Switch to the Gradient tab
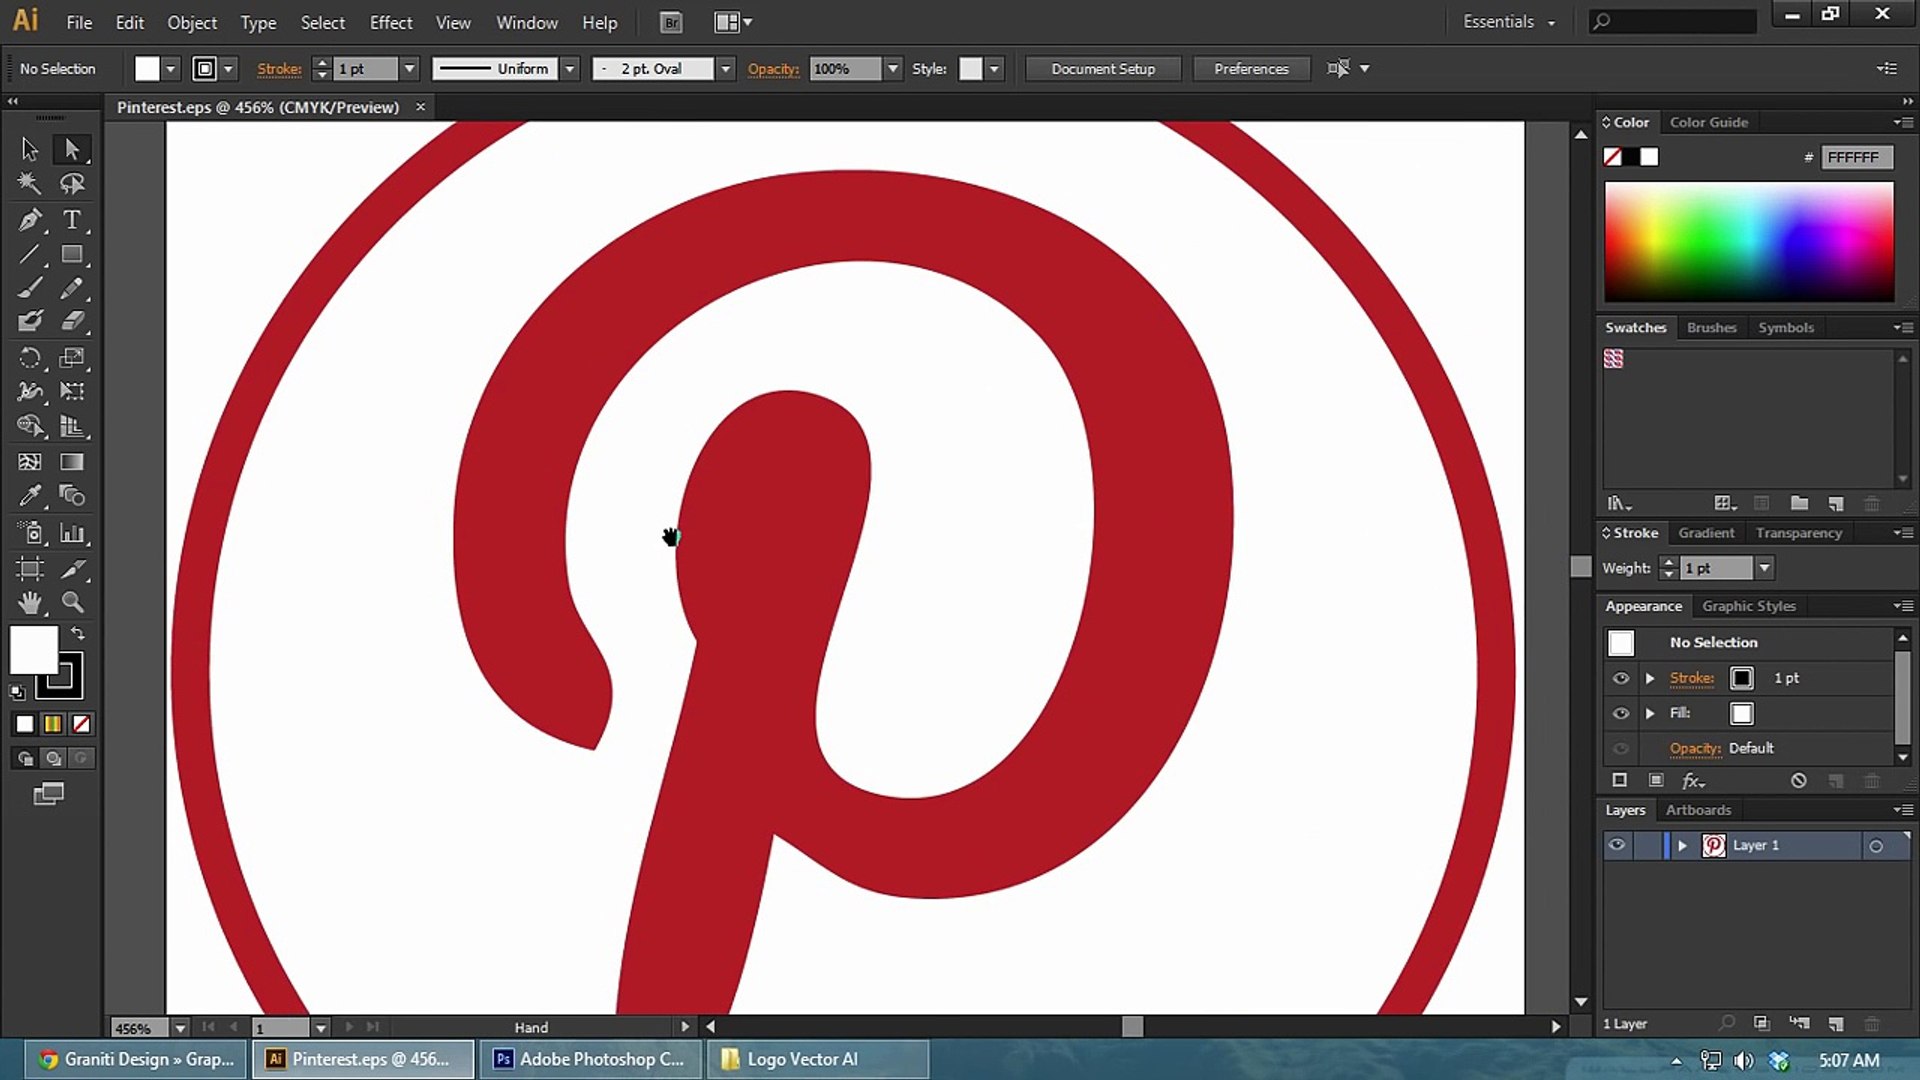 point(1706,533)
